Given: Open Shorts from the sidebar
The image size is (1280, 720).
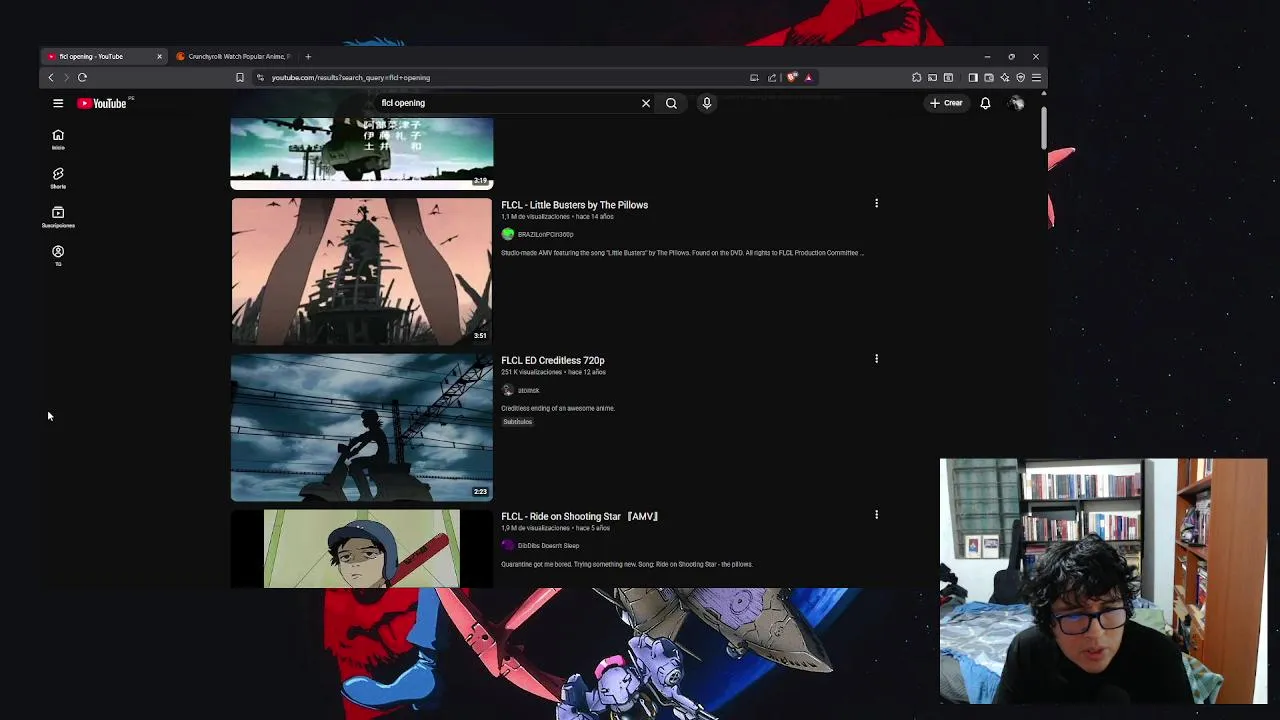Looking at the screenshot, I should 58,178.
